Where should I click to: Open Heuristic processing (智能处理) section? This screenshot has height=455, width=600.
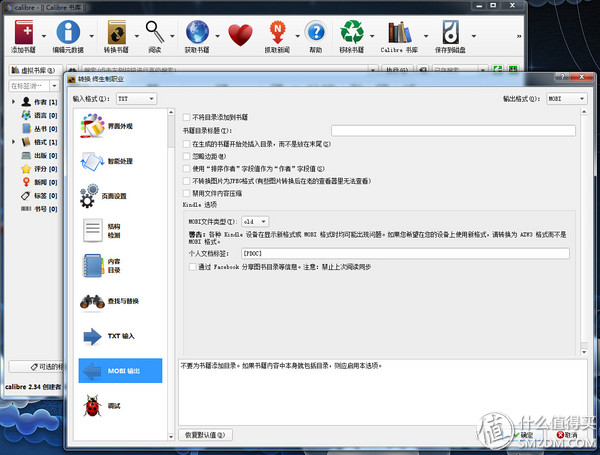click(120, 161)
